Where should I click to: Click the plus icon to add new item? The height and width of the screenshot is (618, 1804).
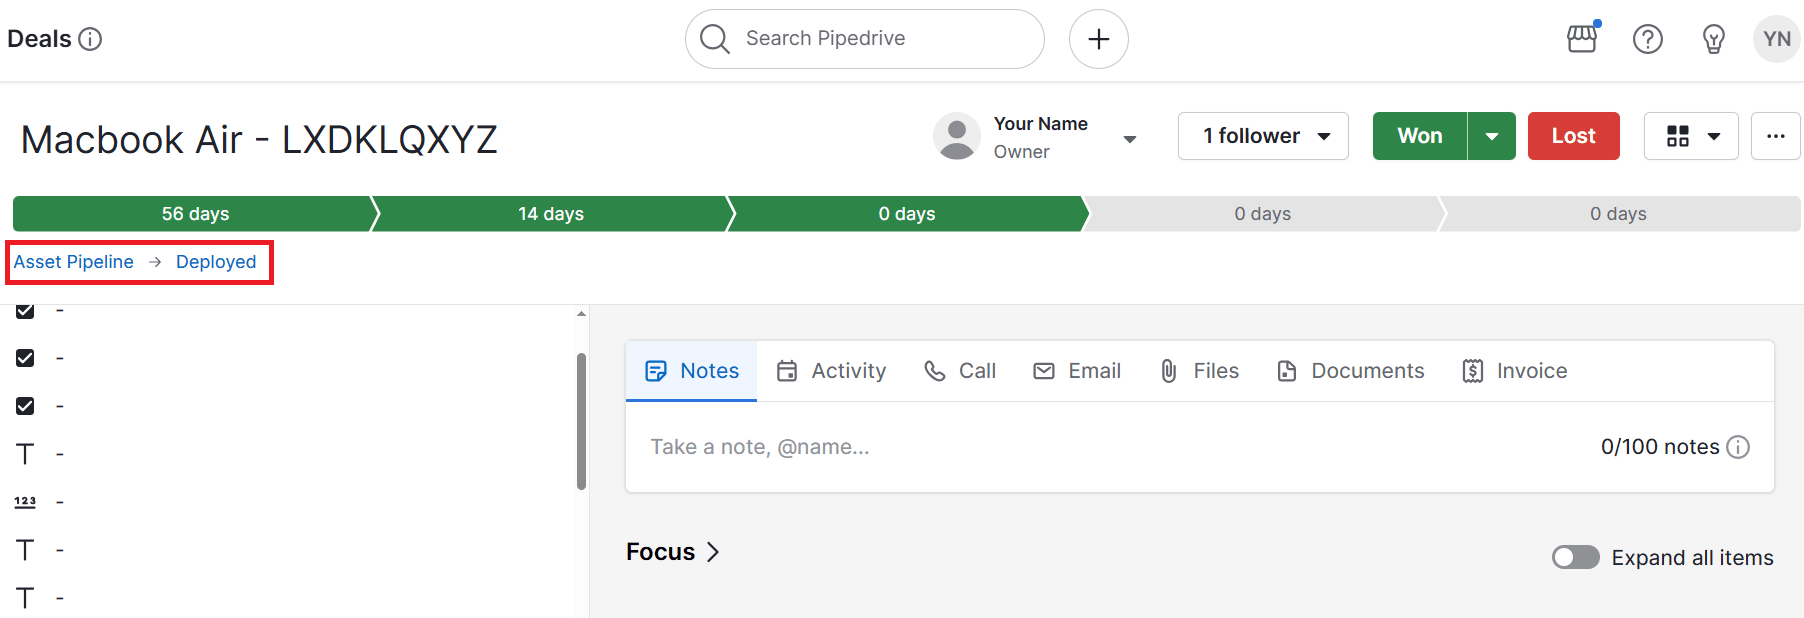tap(1098, 38)
